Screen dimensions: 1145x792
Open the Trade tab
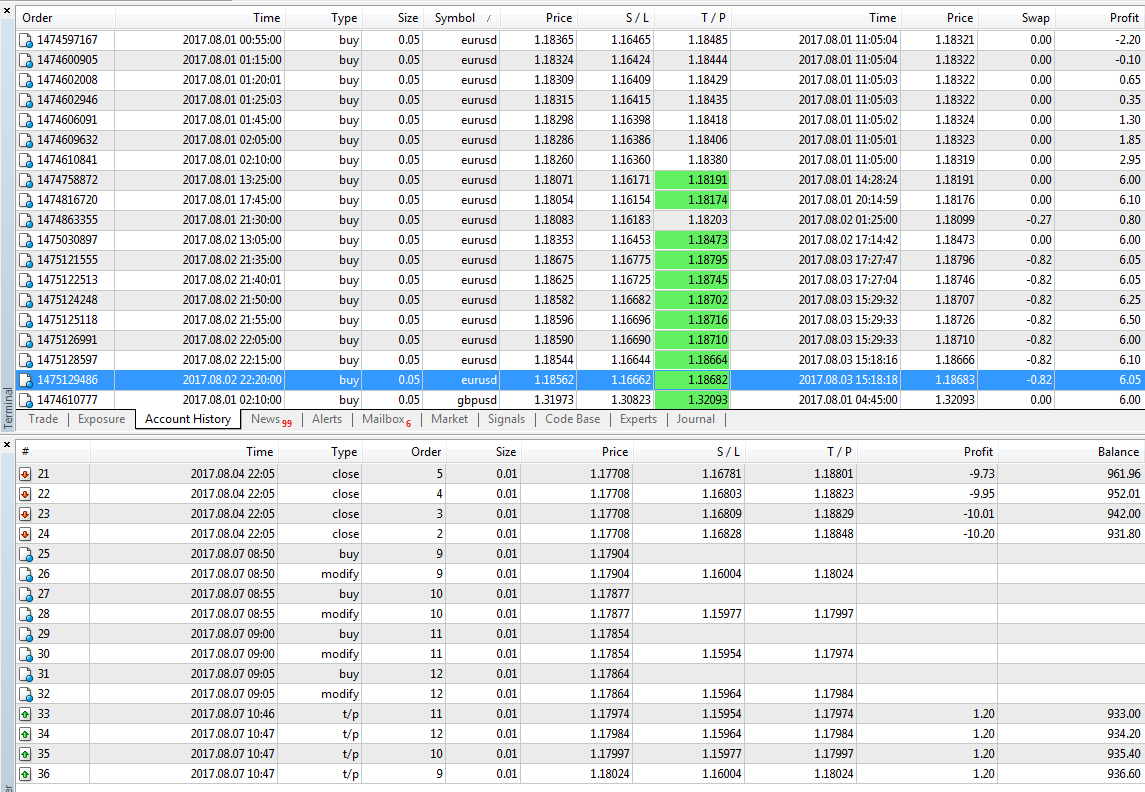[43, 419]
